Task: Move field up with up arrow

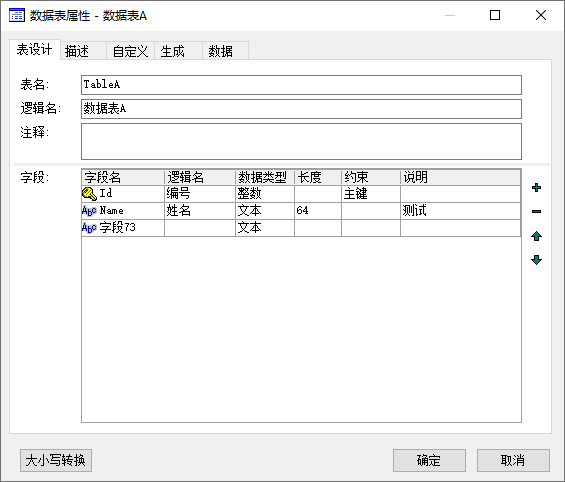Action: click(x=536, y=236)
